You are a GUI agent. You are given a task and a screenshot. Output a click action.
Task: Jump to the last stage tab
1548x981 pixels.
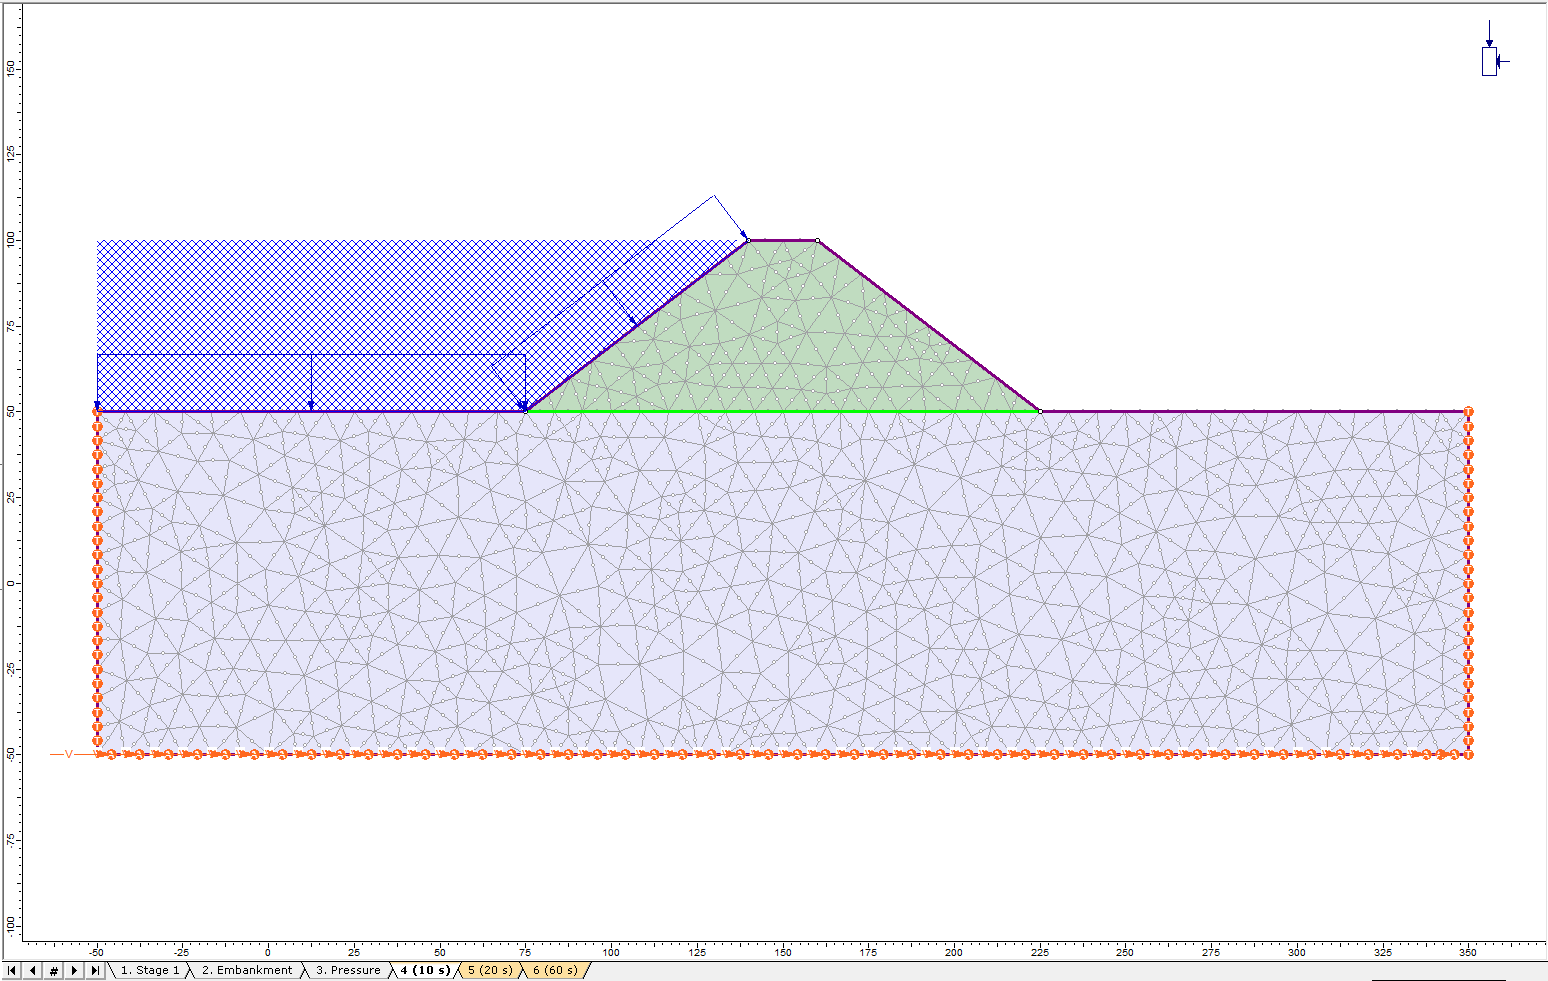[x=95, y=971]
